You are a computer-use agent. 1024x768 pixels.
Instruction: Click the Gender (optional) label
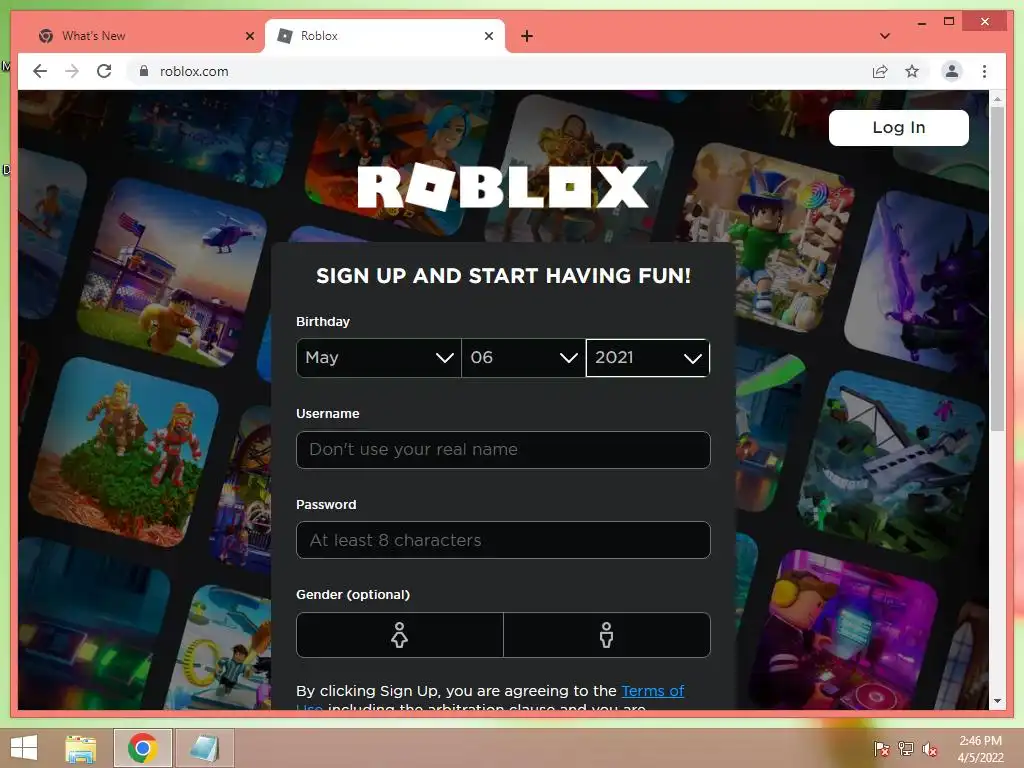point(353,594)
